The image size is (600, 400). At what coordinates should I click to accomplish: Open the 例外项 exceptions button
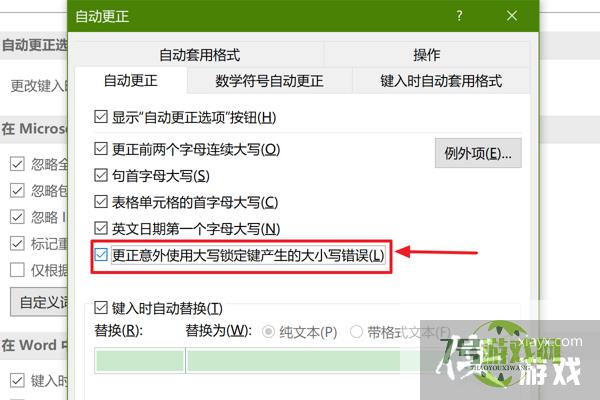tap(478, 153)
